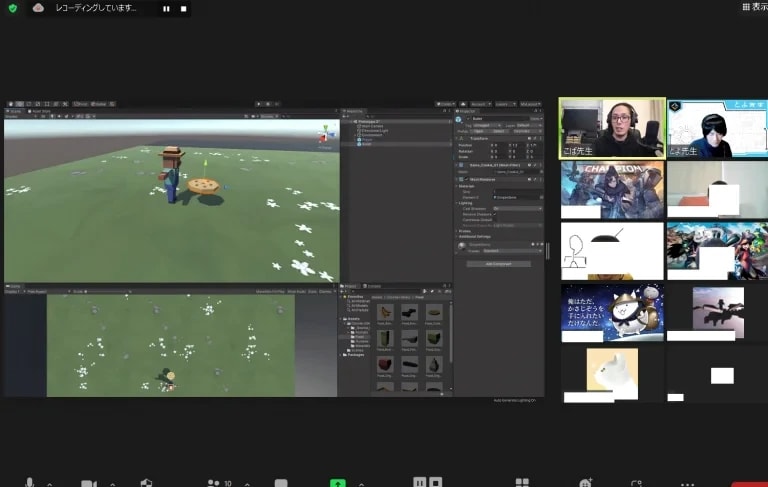Toggle the GameObject active checkbox in Inspector
This screenshot has width=768, height=487.
tap(468, 119)
